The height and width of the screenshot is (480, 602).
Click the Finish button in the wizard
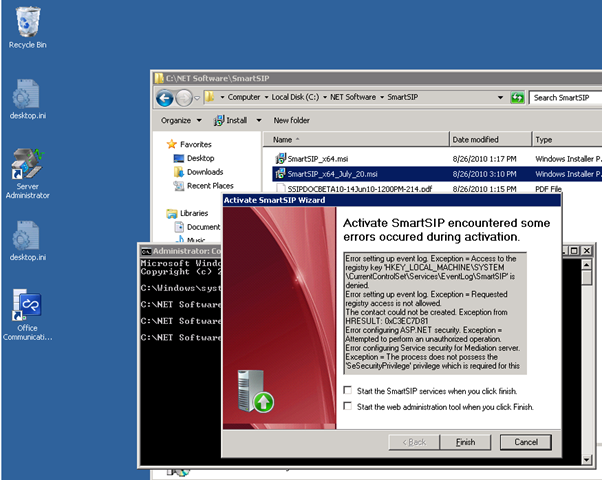pos(465,442)
